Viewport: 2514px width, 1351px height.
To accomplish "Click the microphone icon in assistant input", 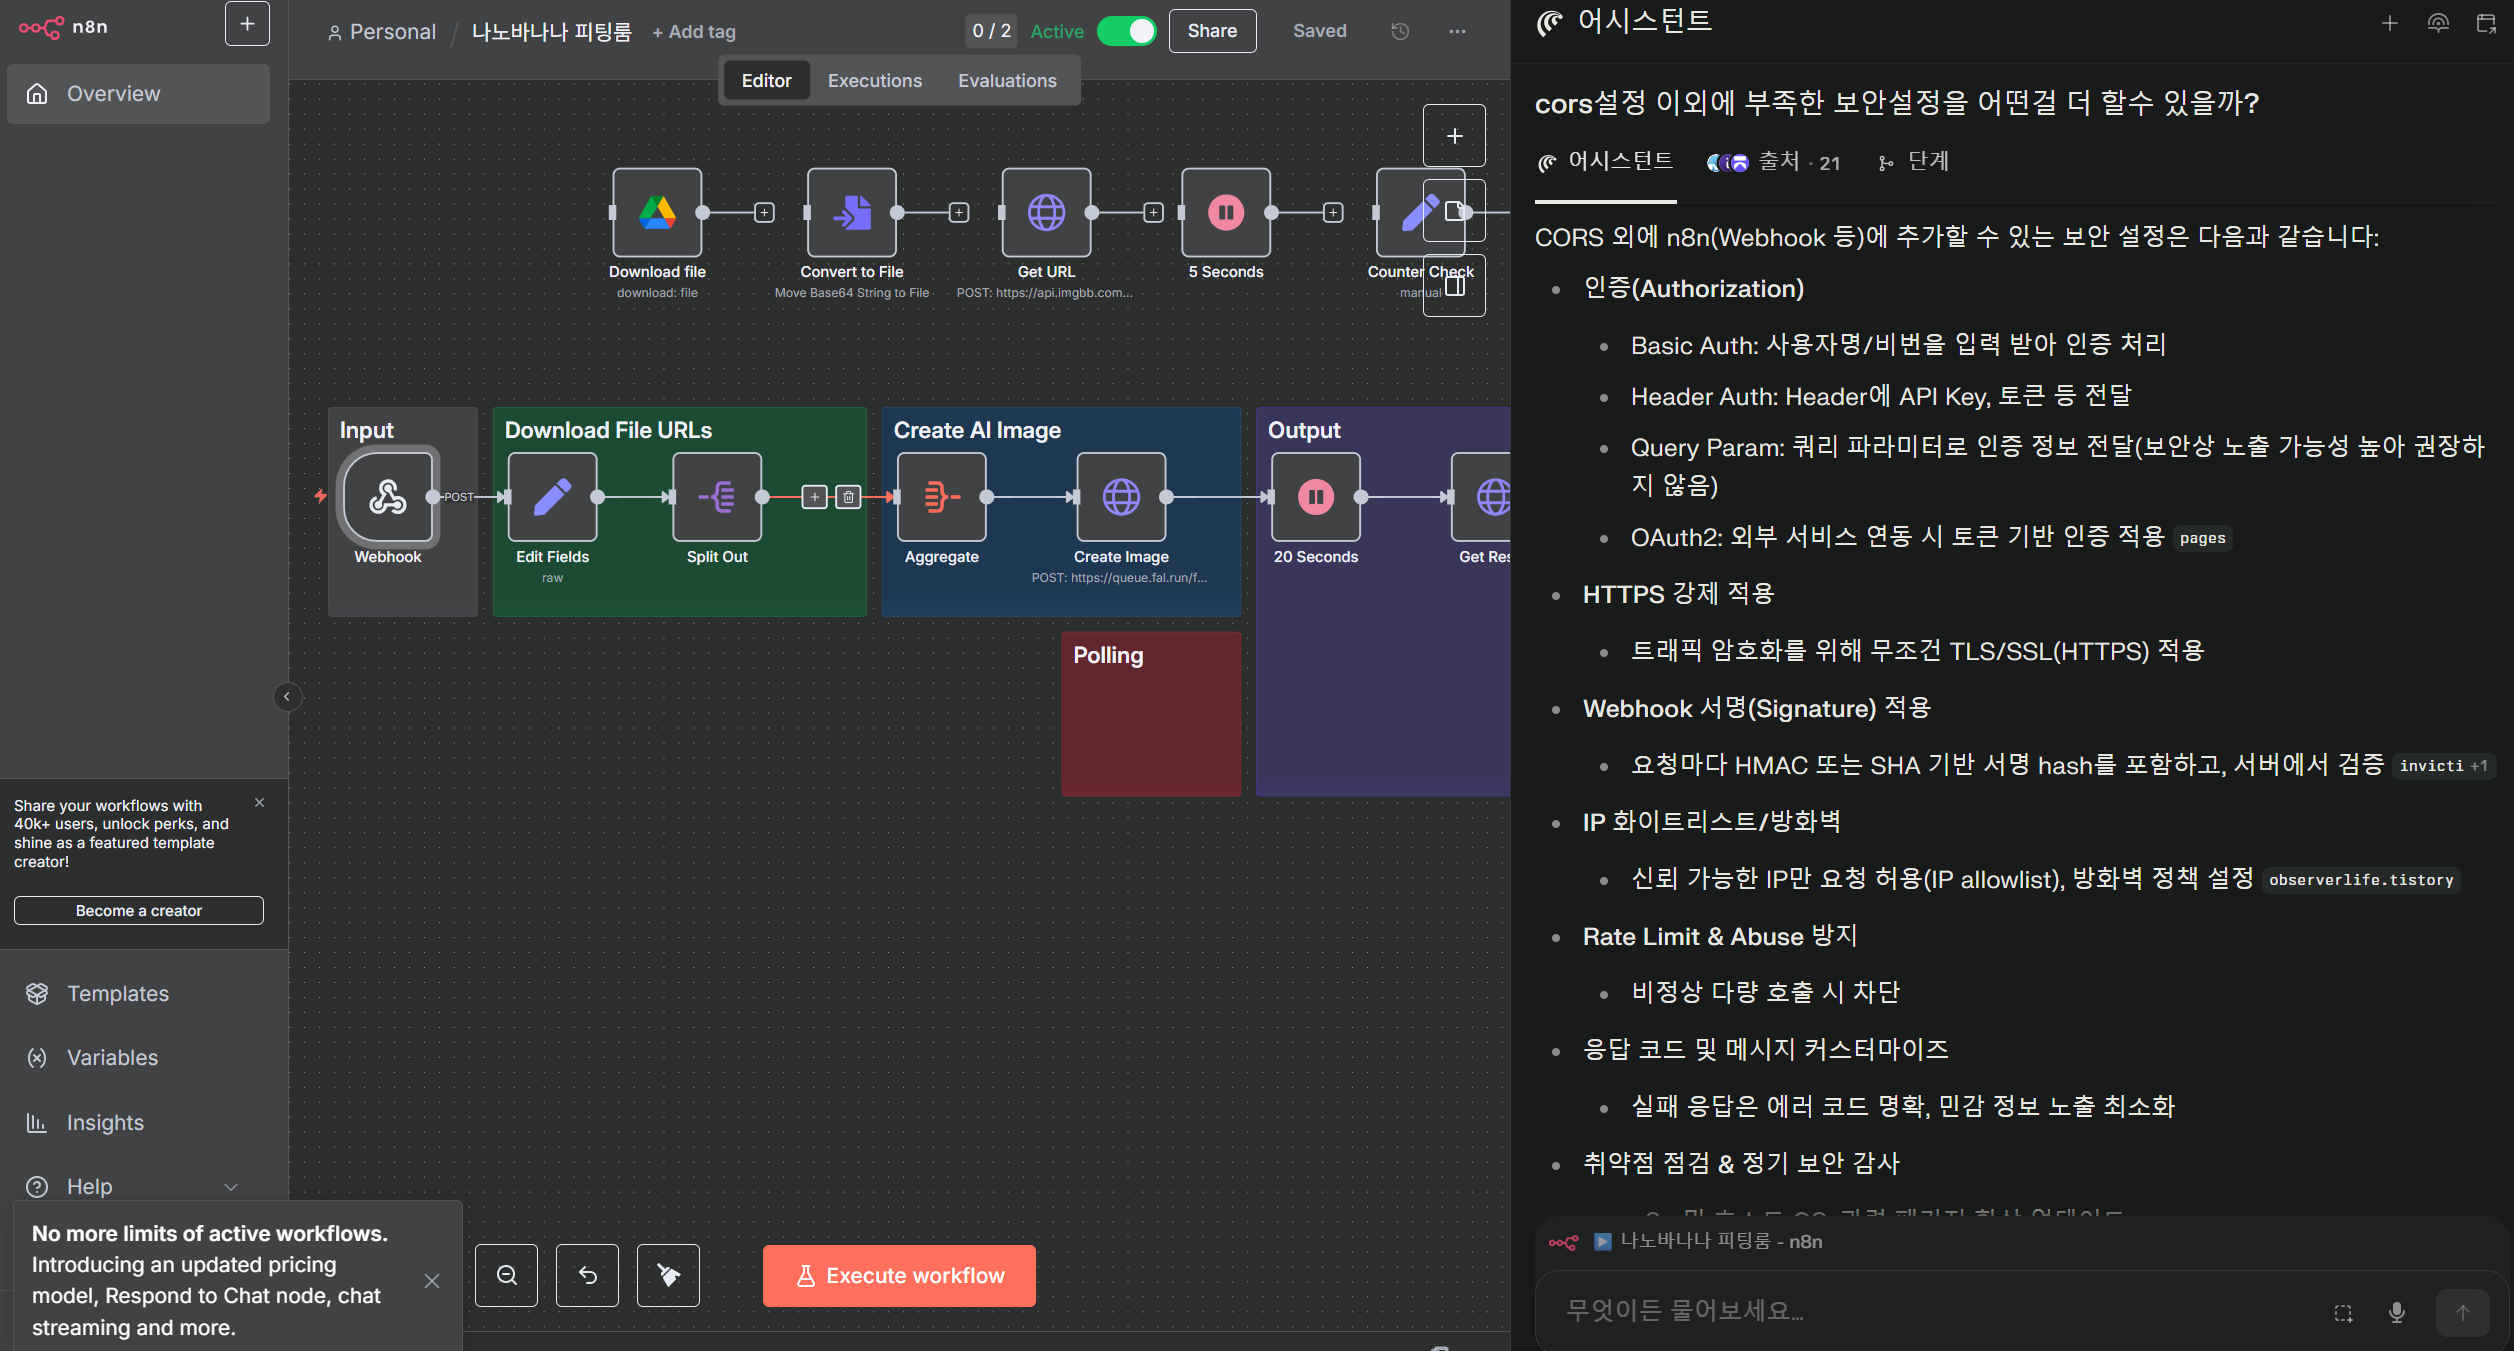I will pos(2396,1312).
